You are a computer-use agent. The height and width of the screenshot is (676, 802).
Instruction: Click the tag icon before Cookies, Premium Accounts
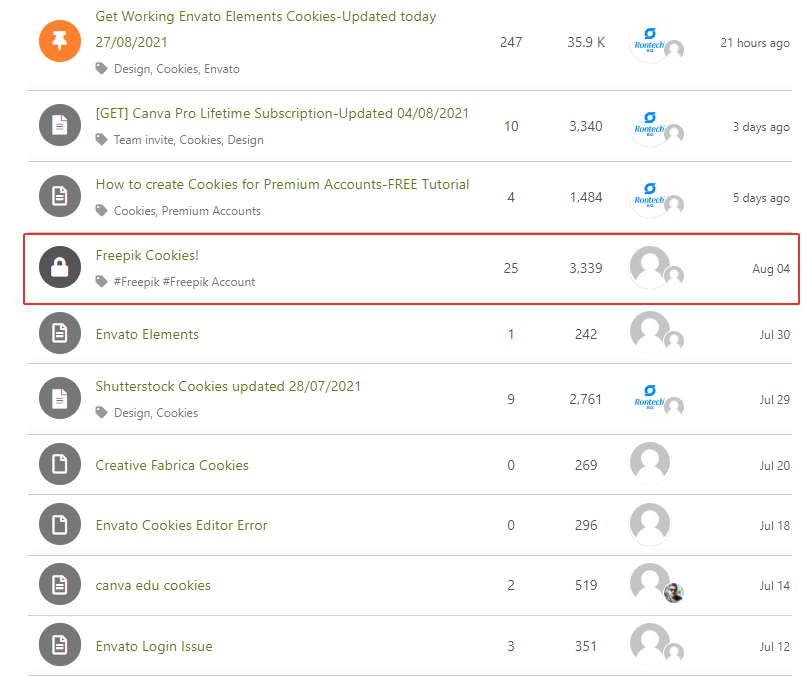[101, 211]
